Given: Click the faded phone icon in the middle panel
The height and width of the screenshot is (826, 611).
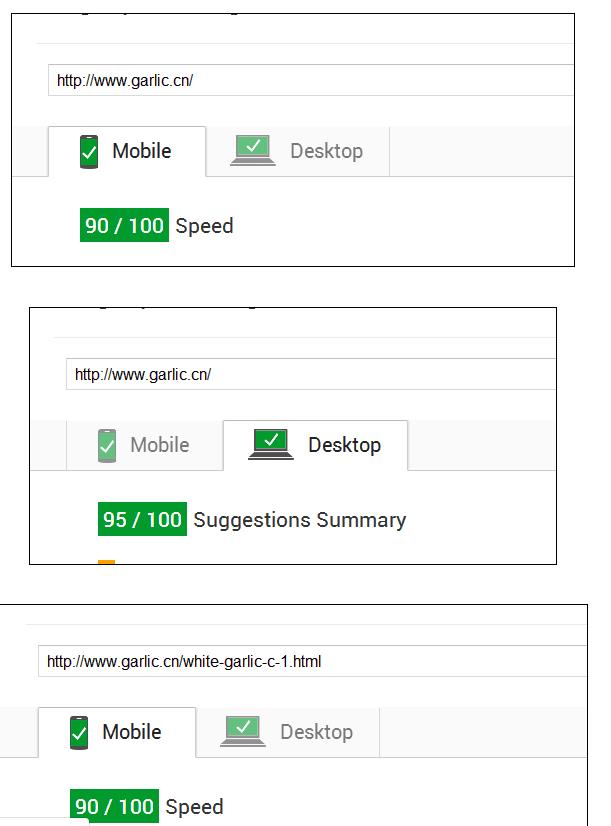Looking at the screenshot, I should [108, 445].
